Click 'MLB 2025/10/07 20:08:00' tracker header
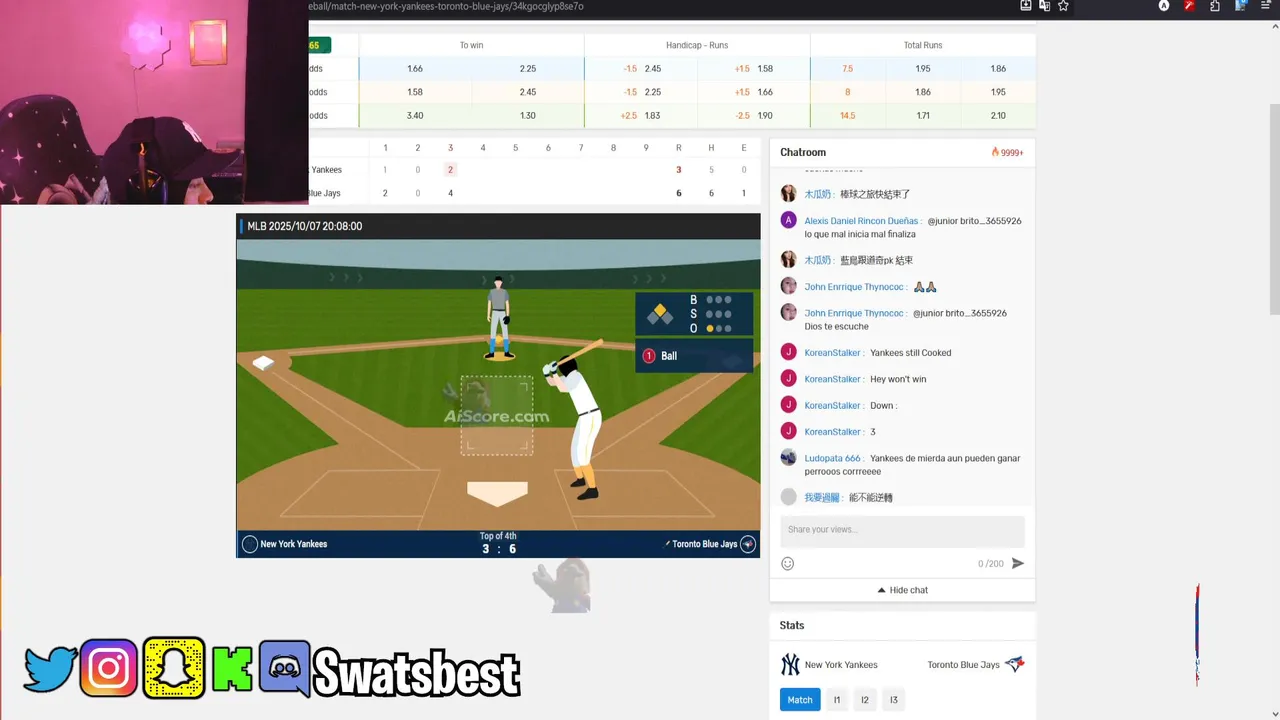 pos(305,226)
